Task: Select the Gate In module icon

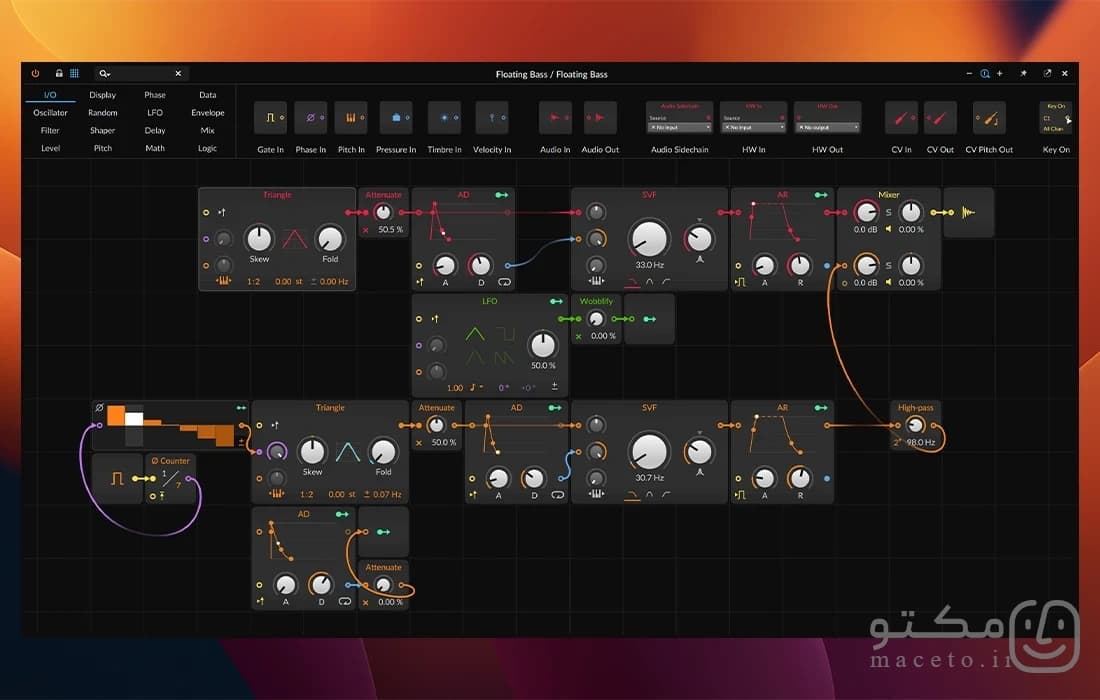Action: [x=270, y=118]
